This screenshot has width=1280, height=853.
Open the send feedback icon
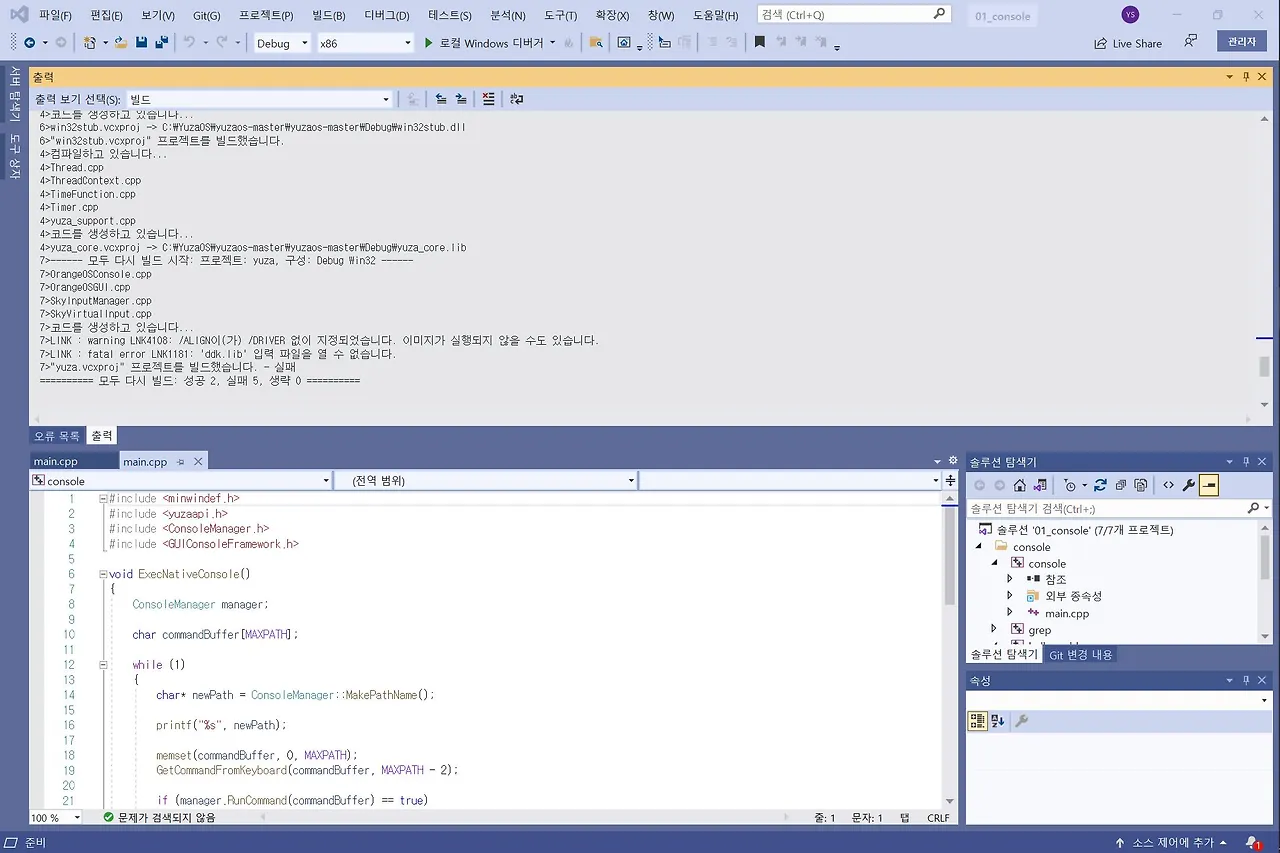click(1190, 42)
